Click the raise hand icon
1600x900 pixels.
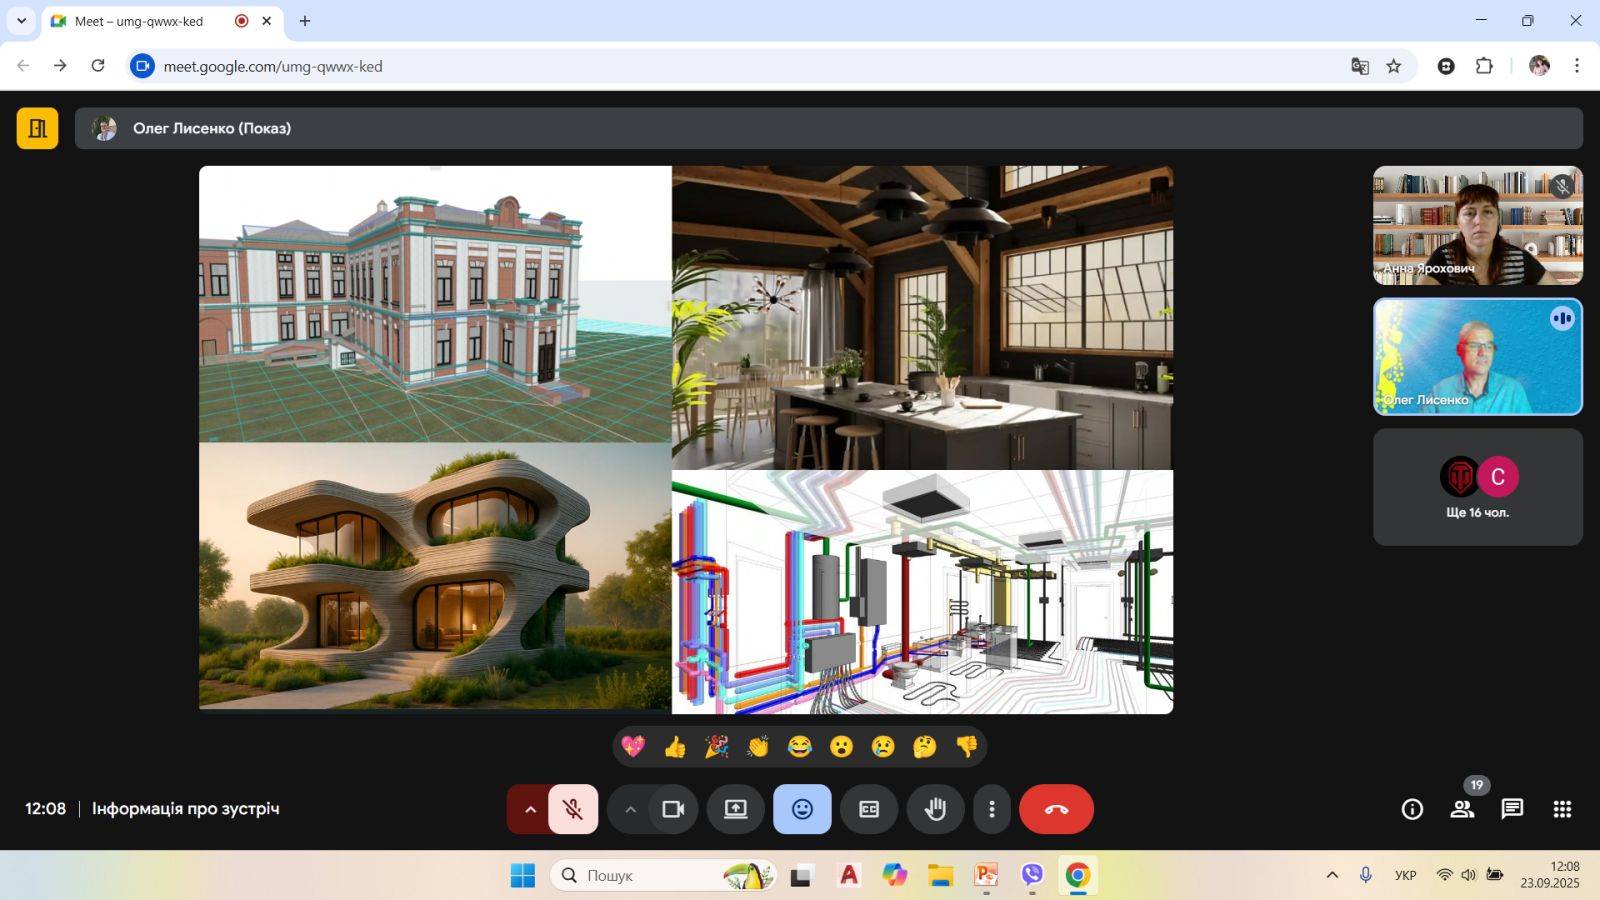(x=935, y=809)
